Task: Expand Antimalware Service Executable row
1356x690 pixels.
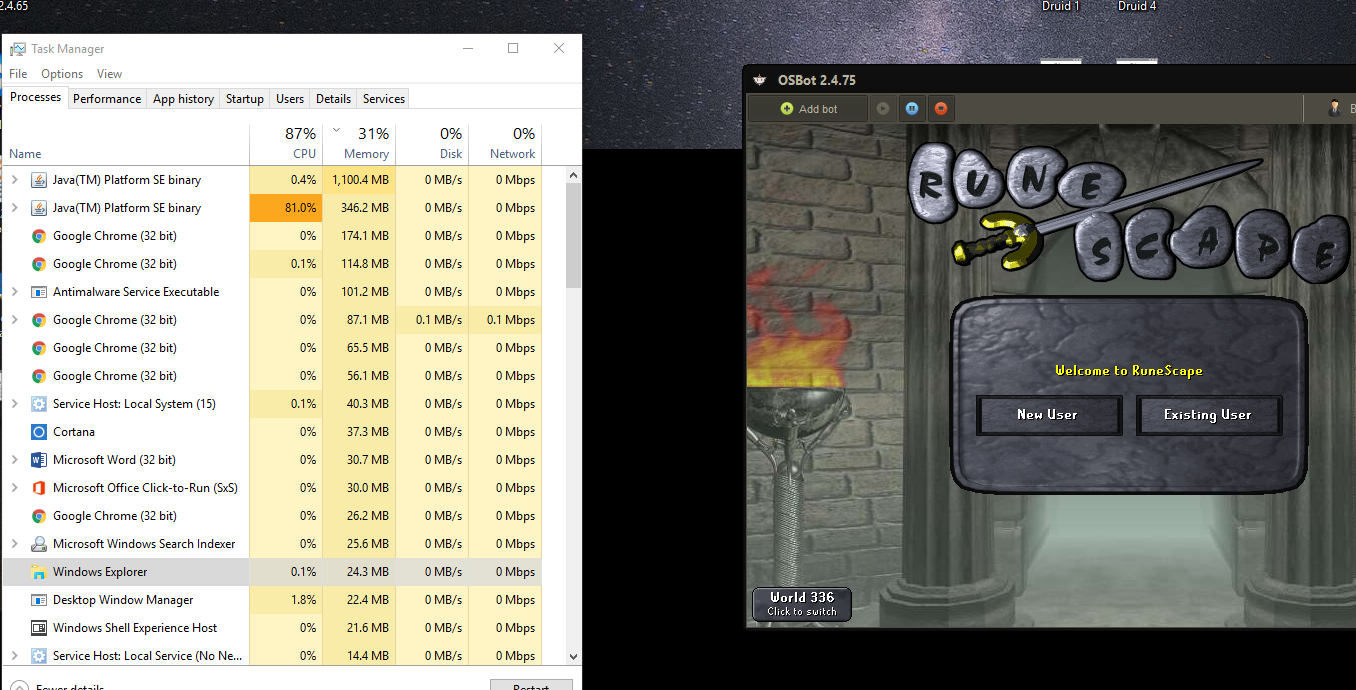Action: click(x=14, y=292)
